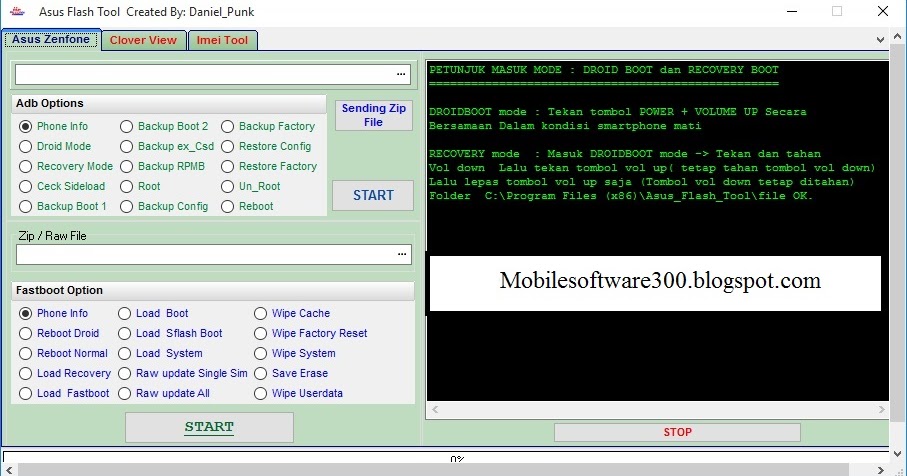Click the 'Fastboot Option' group heading
Image resolution: width=907 pixels, height=476 pixels.
pos(59,290)
